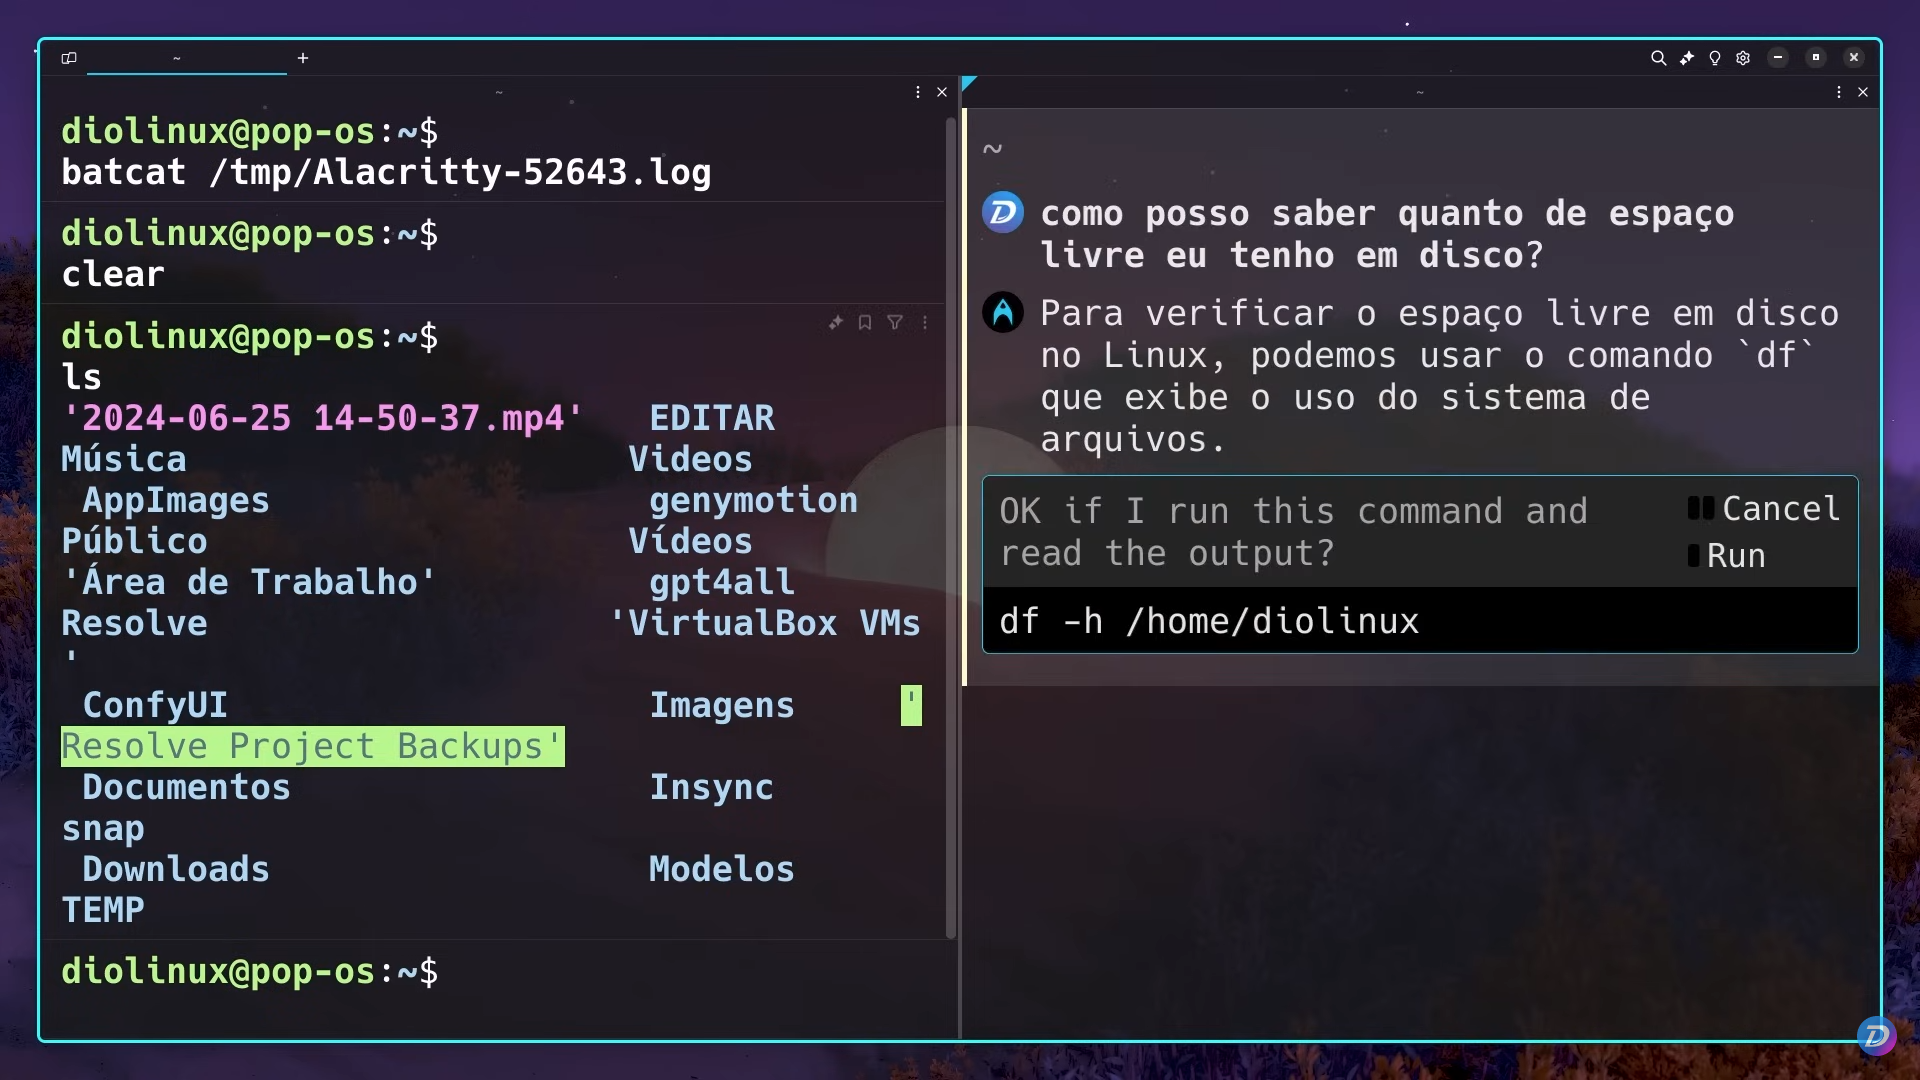Open search in the terminal title bar
This screenshot has width=1920, height=1080.
point(1659,58)
